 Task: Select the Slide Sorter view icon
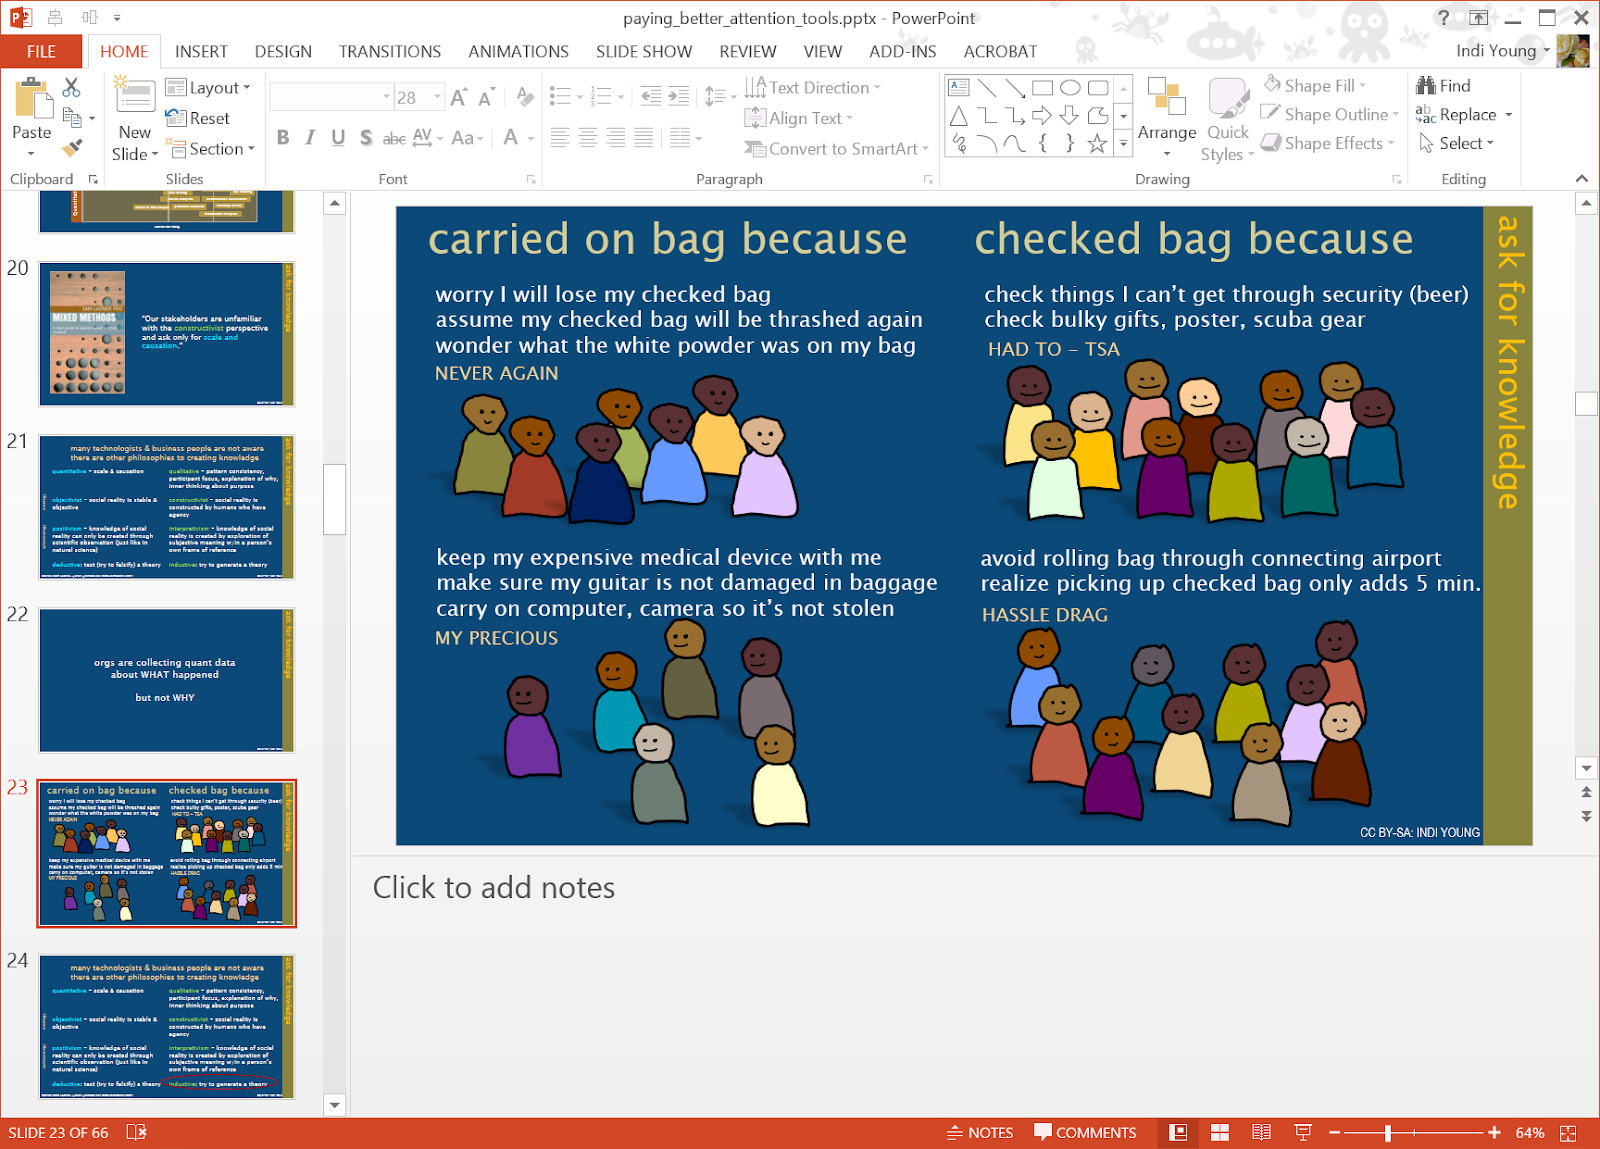(1219, 1132)
